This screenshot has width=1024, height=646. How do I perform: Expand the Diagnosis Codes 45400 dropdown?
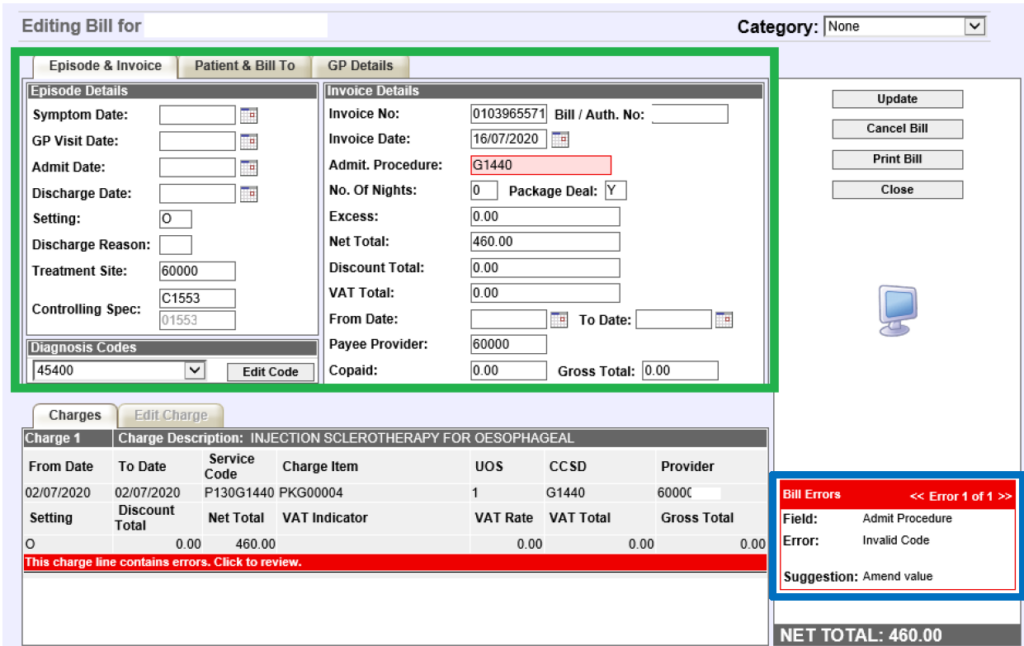point(195,370)
